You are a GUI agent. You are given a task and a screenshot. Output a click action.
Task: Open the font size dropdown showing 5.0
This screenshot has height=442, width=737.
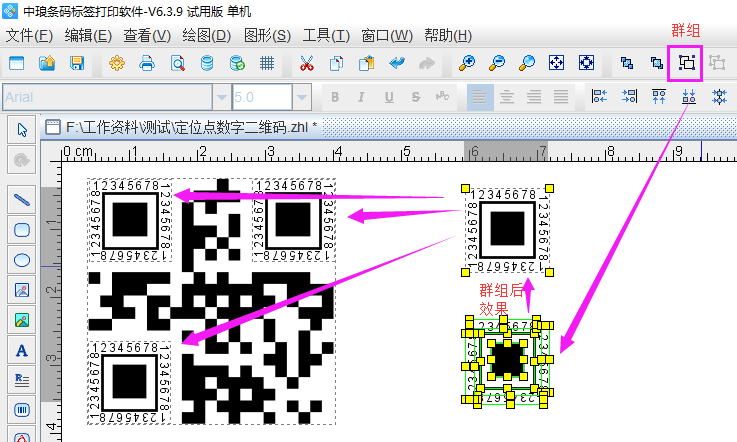point(301,97)
